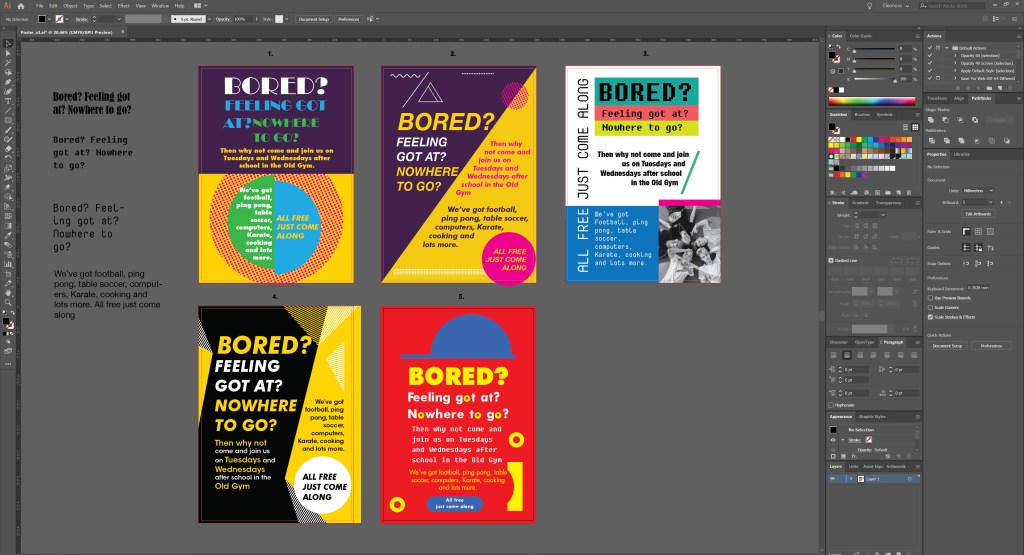Screen dimensions: 1024x555
Task: Click the Edit Artboards button
Action: coord(976,213)
